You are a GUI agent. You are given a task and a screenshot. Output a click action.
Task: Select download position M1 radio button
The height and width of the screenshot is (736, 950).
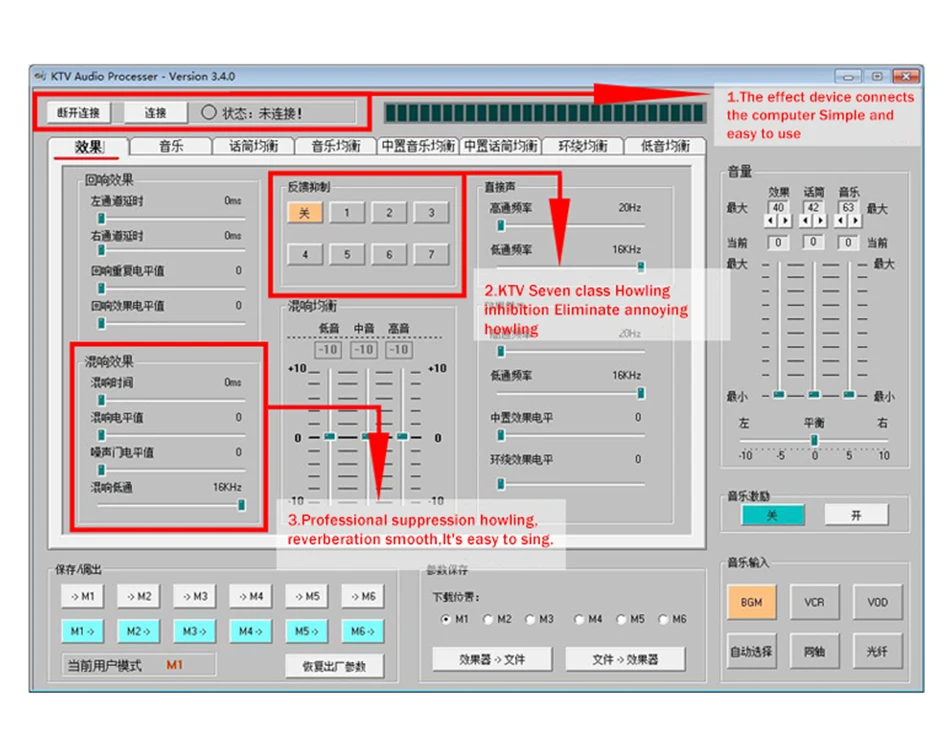pos(446,619)
